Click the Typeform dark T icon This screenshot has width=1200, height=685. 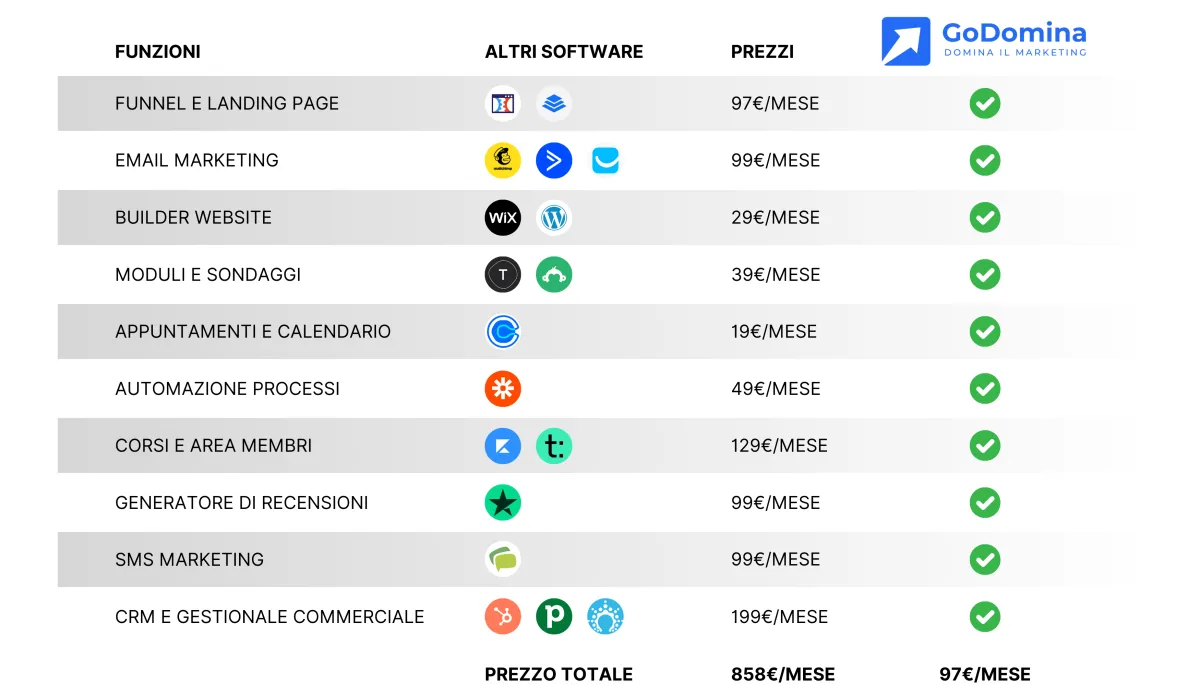(503, 274)
